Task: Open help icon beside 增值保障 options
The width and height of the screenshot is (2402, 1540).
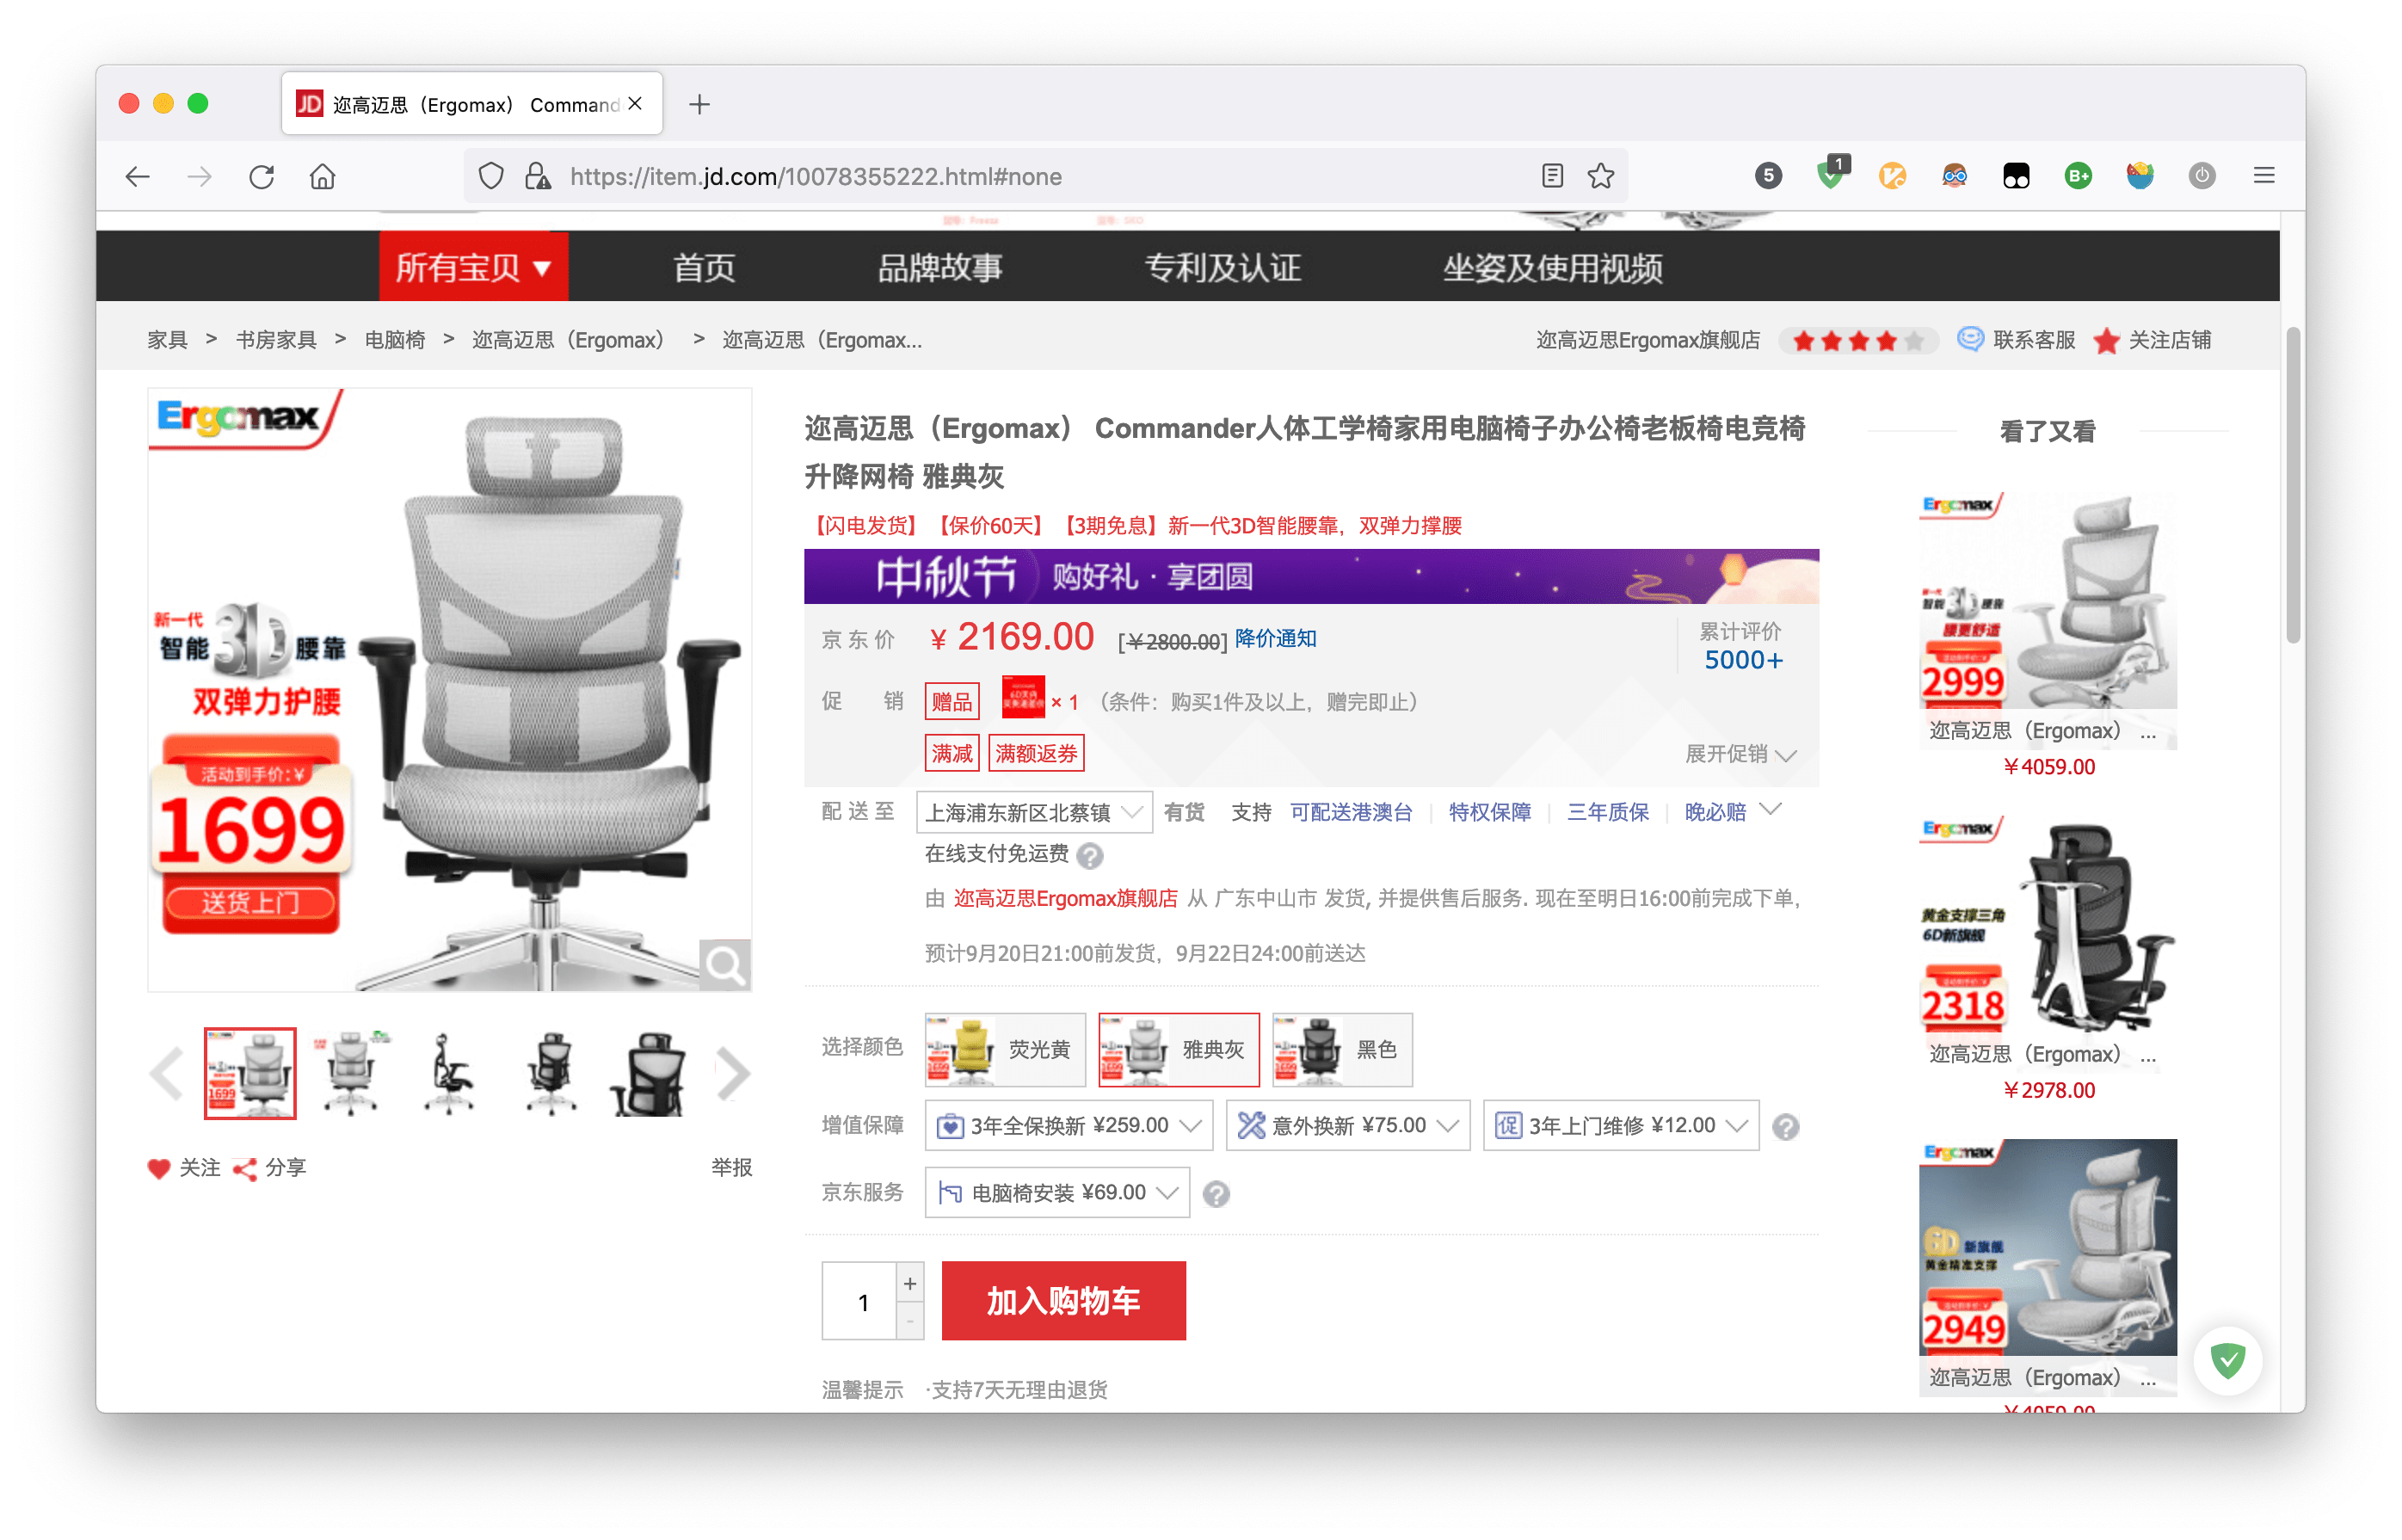Action: pos(1786,1127)
